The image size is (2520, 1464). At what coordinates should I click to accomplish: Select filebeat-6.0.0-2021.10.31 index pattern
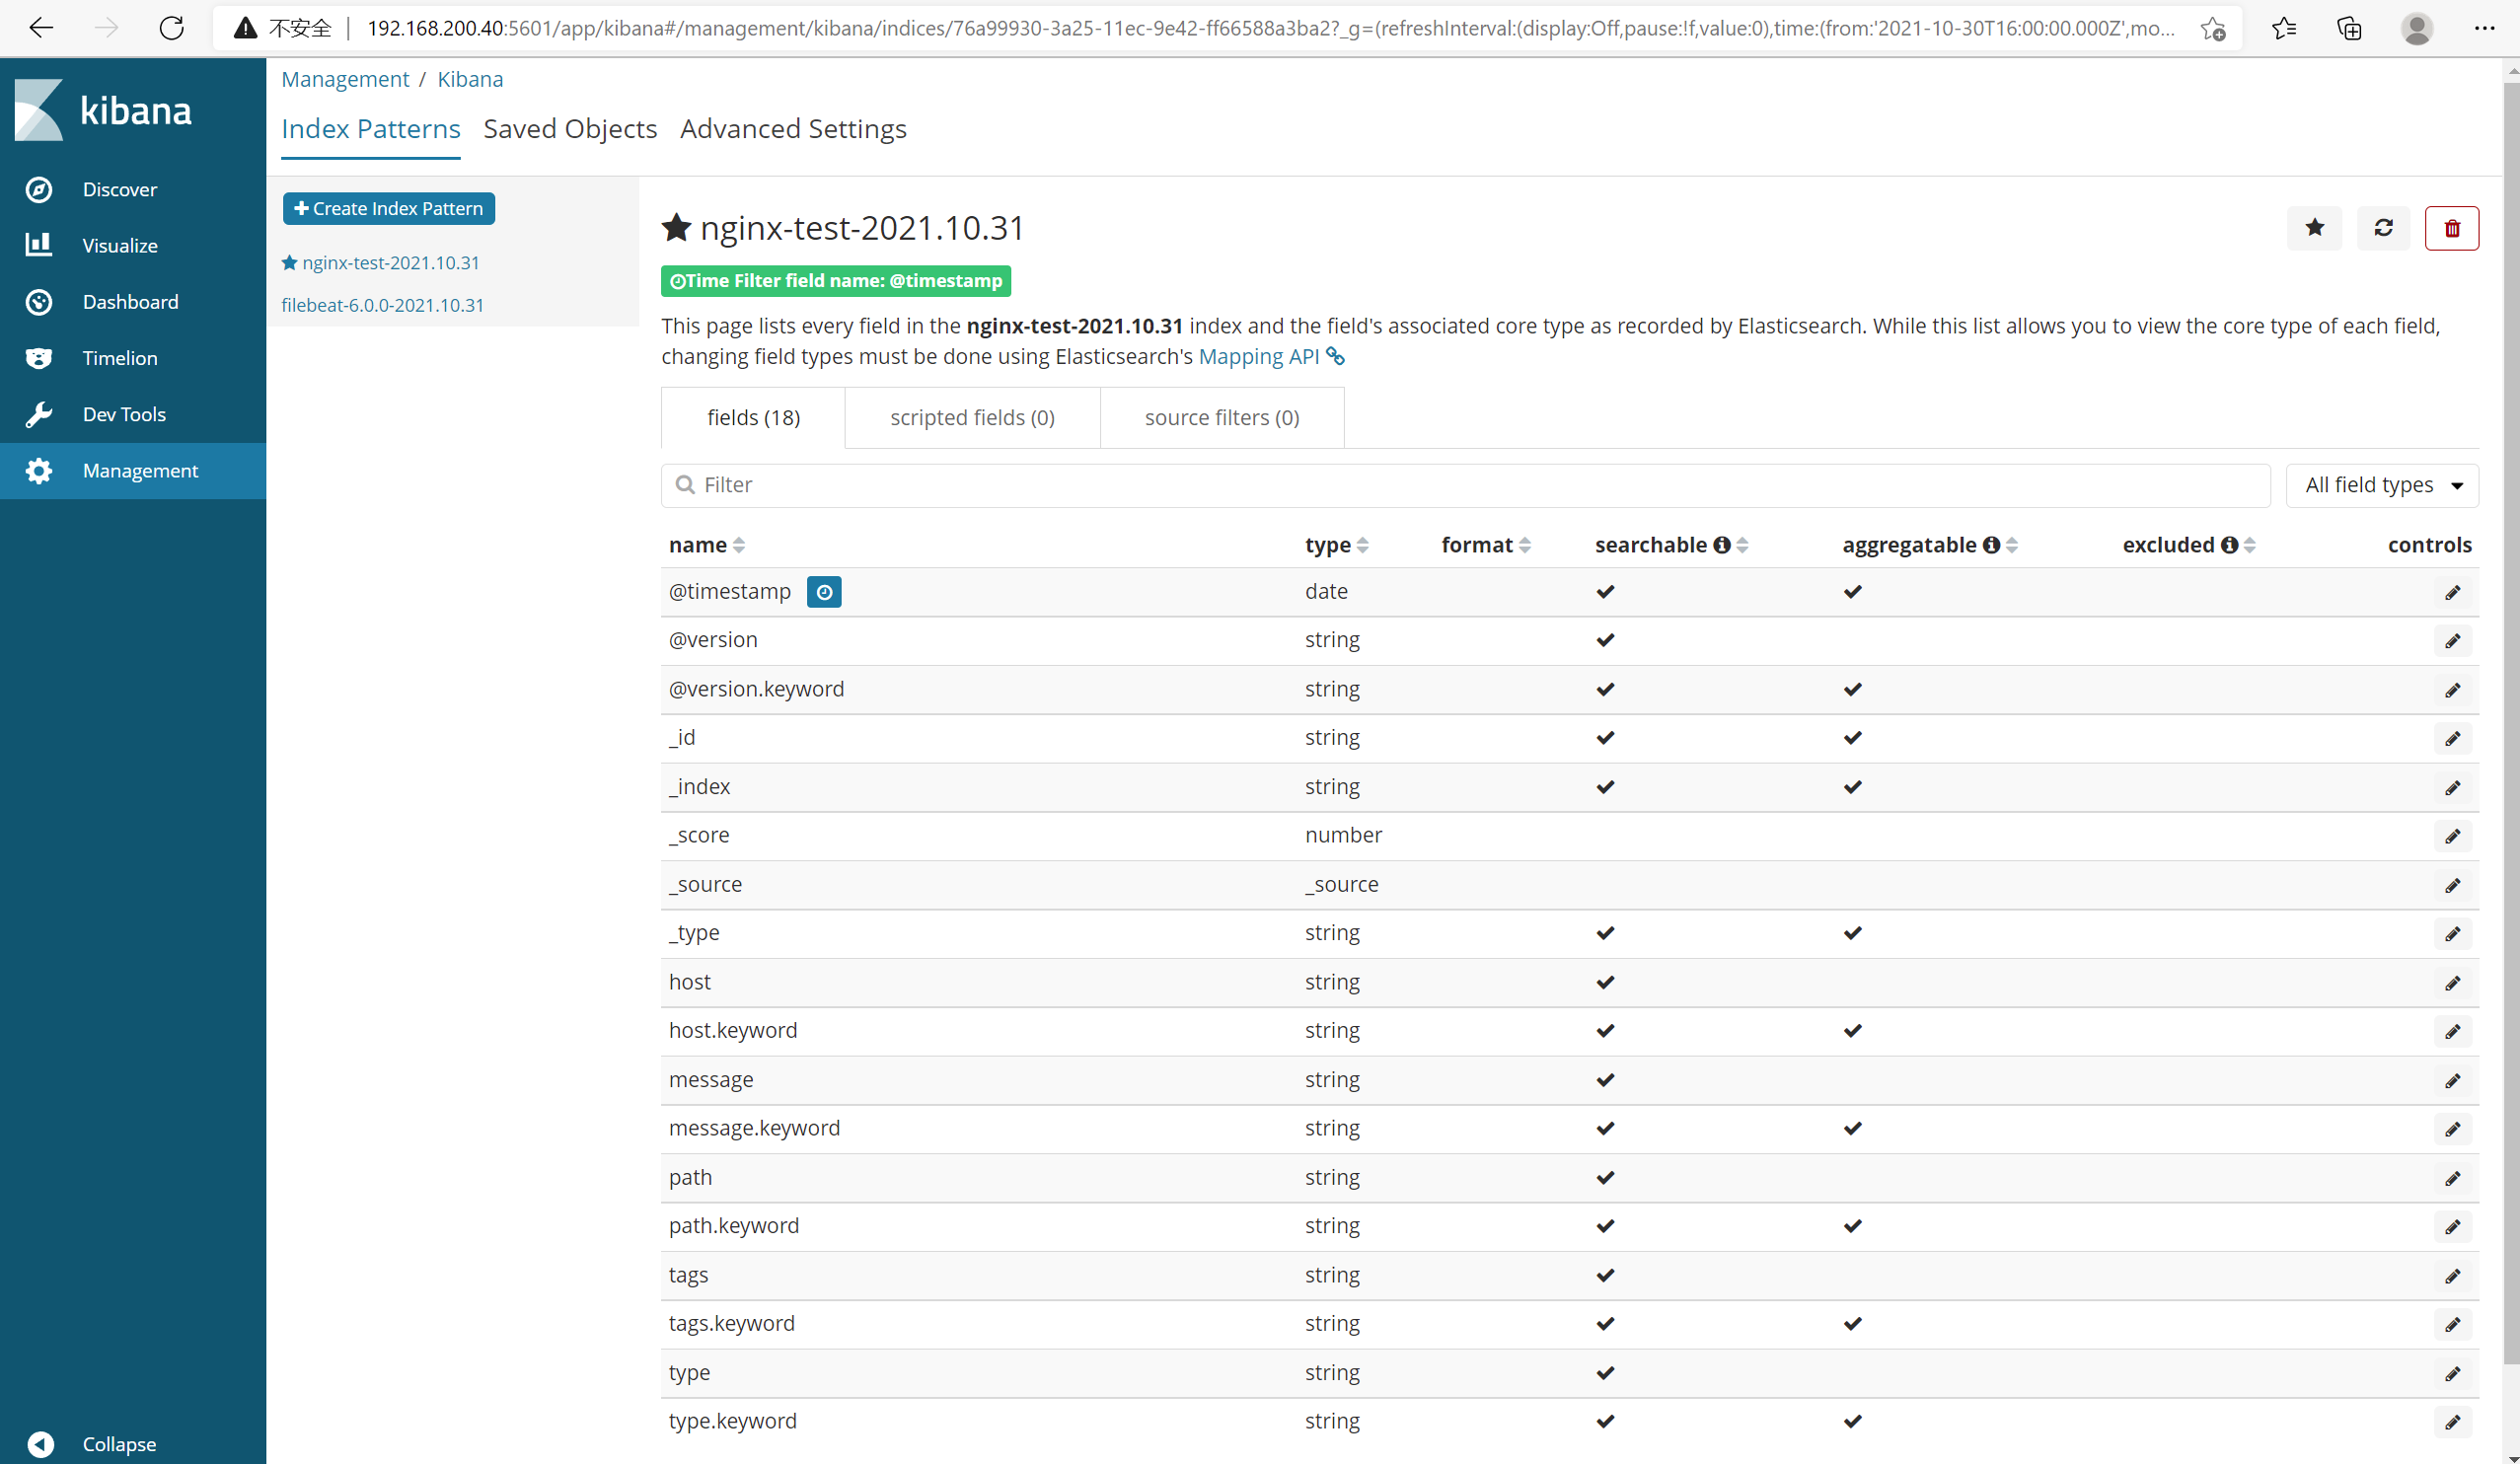[382, 305]
